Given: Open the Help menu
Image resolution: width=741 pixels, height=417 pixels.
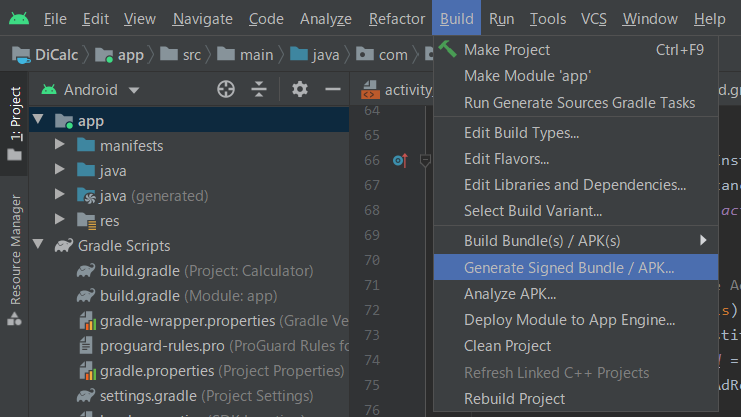Looking at the screenshot, I should 709,19.
